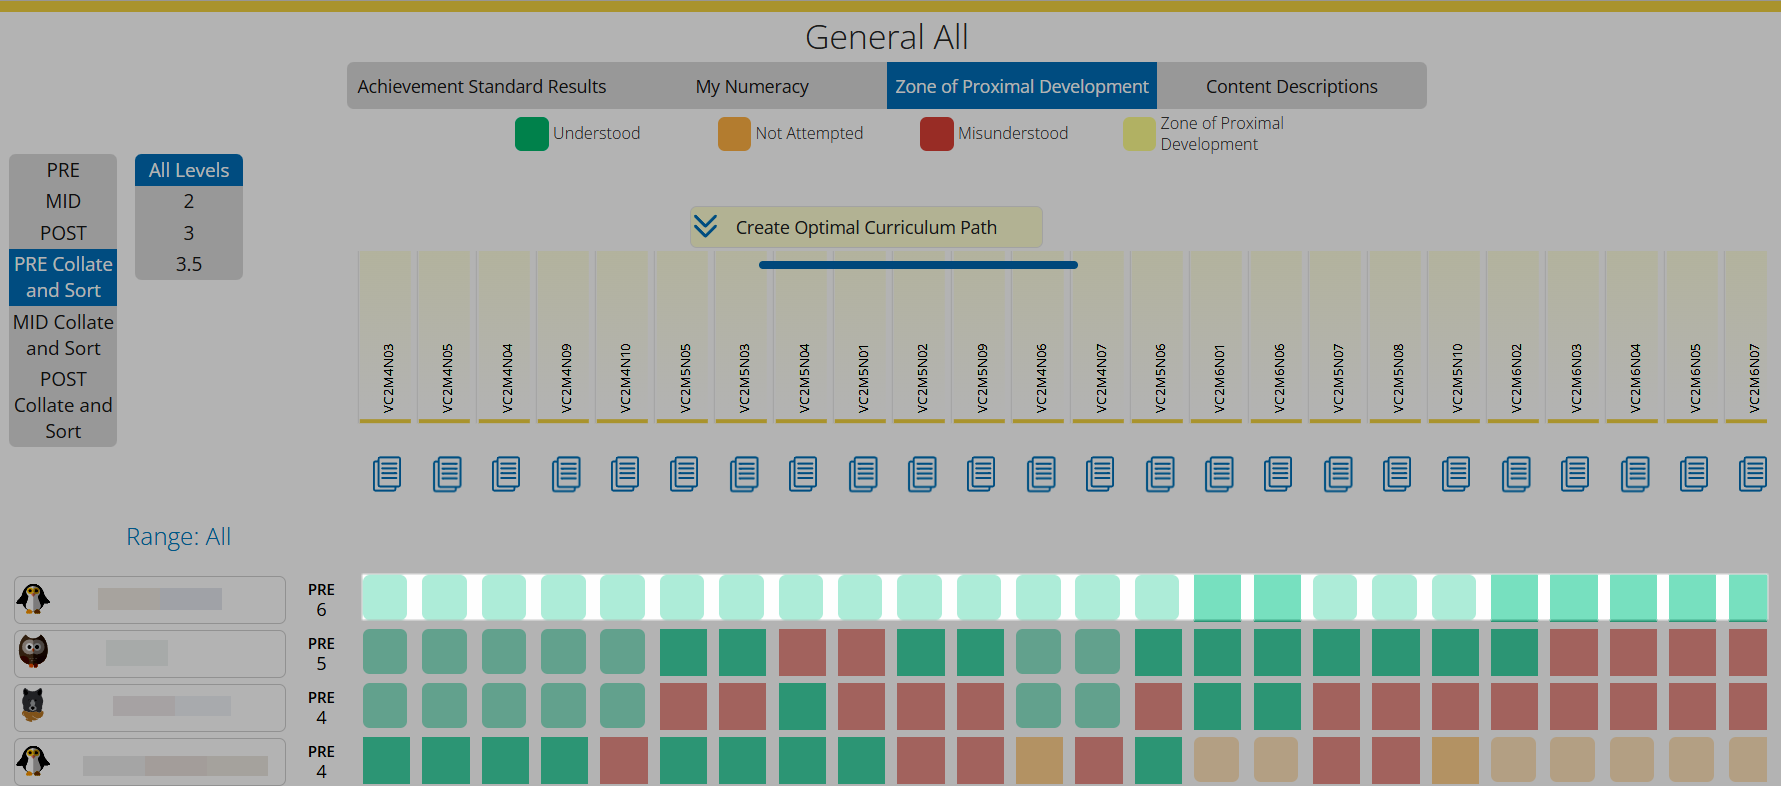Click the VC2M4N03 column header
Image resolution: width=1781 pixels, height=786 pixels.
(385, 337)
